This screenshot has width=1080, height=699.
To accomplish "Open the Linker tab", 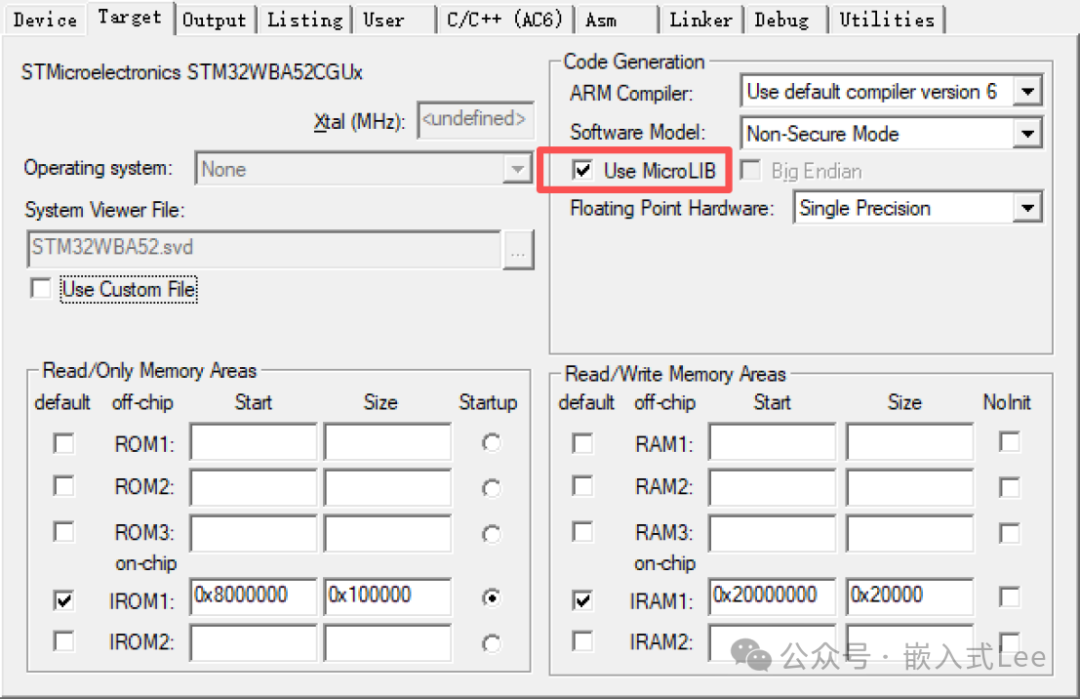I will coord(700,20).
